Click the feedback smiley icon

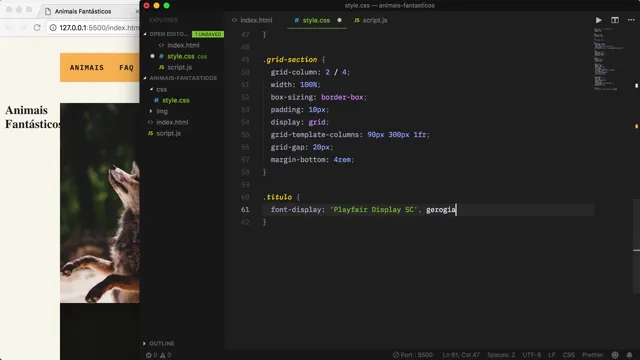pos(615,355)
